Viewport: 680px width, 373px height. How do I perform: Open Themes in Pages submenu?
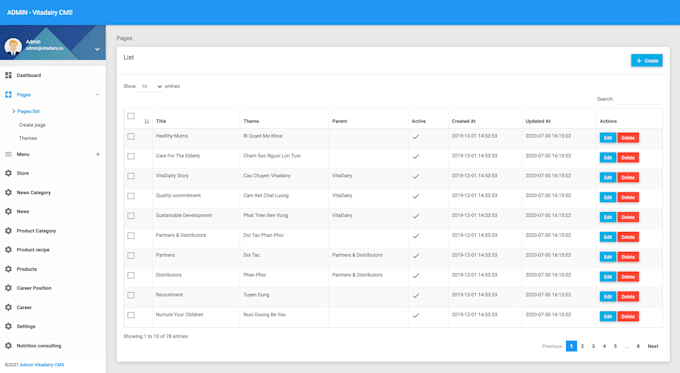click(28, 138)
